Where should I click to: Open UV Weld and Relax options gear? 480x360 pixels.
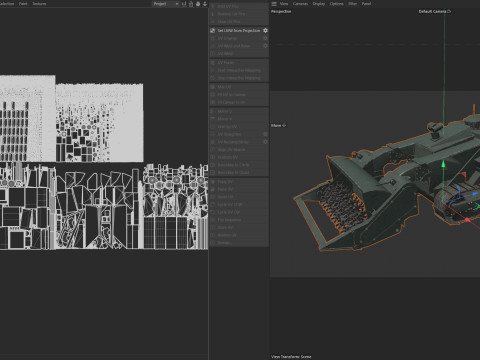[265, 46]
